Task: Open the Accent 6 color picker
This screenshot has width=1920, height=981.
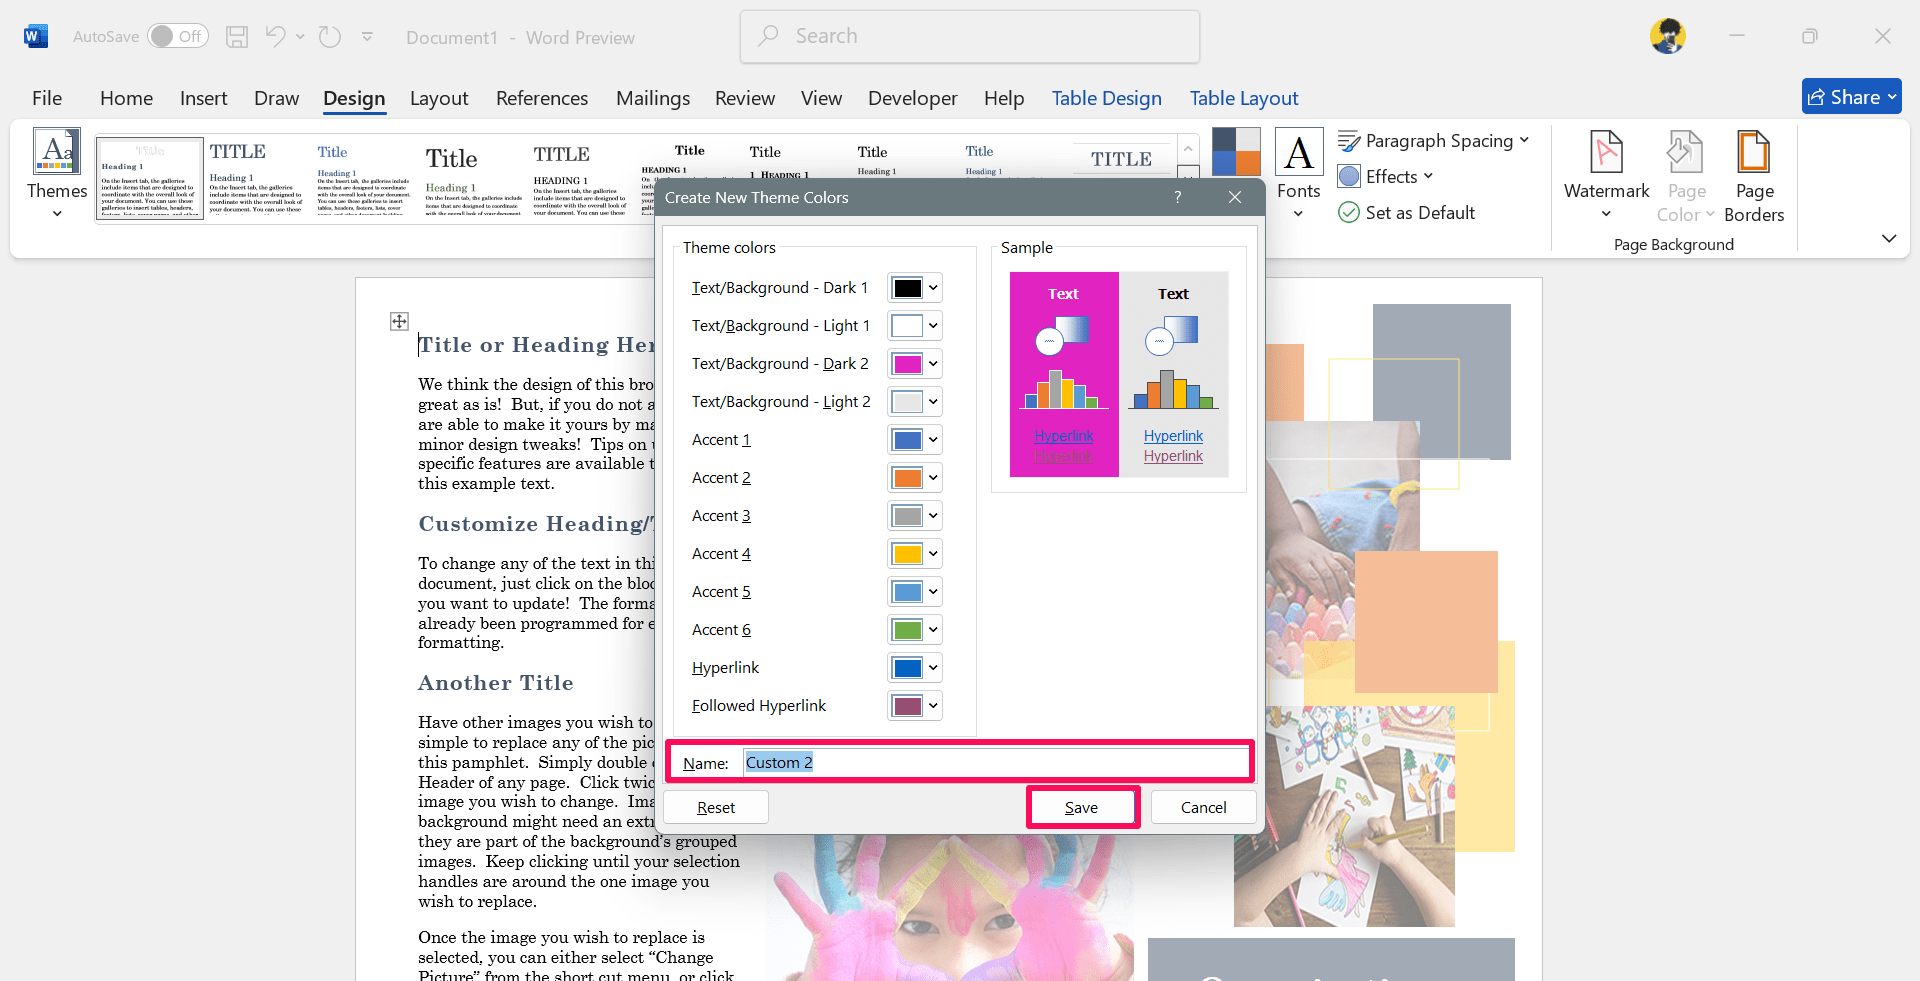Action: 915,630
